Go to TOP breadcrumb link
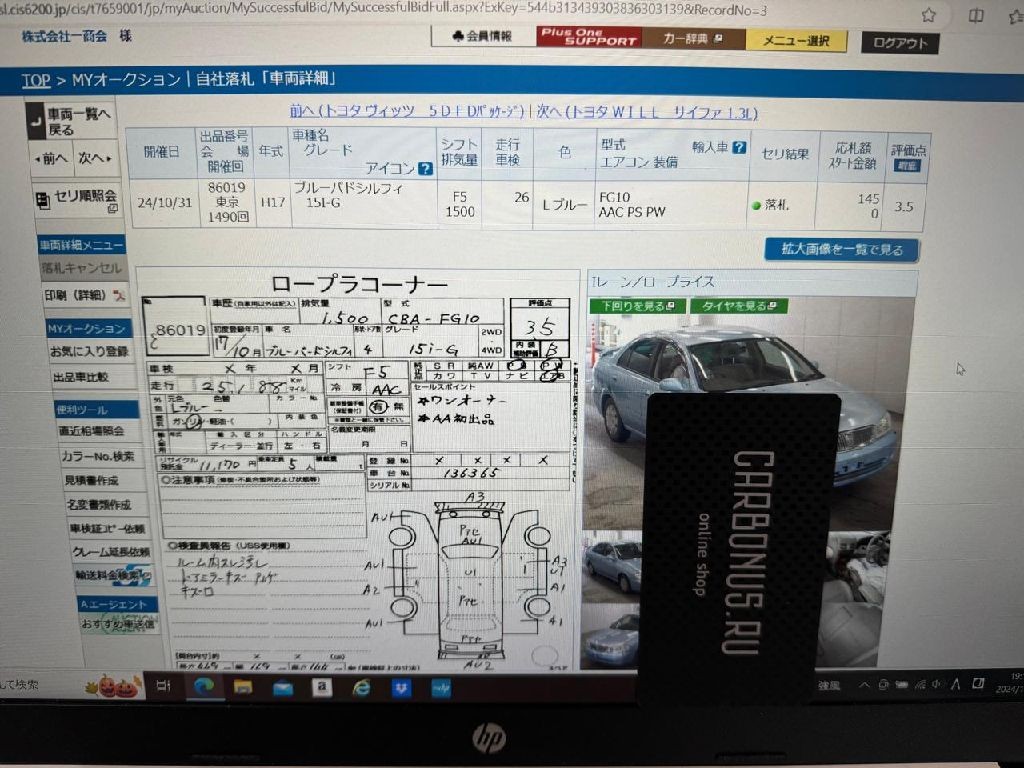 pyautogui.click(x=36, y=80)
